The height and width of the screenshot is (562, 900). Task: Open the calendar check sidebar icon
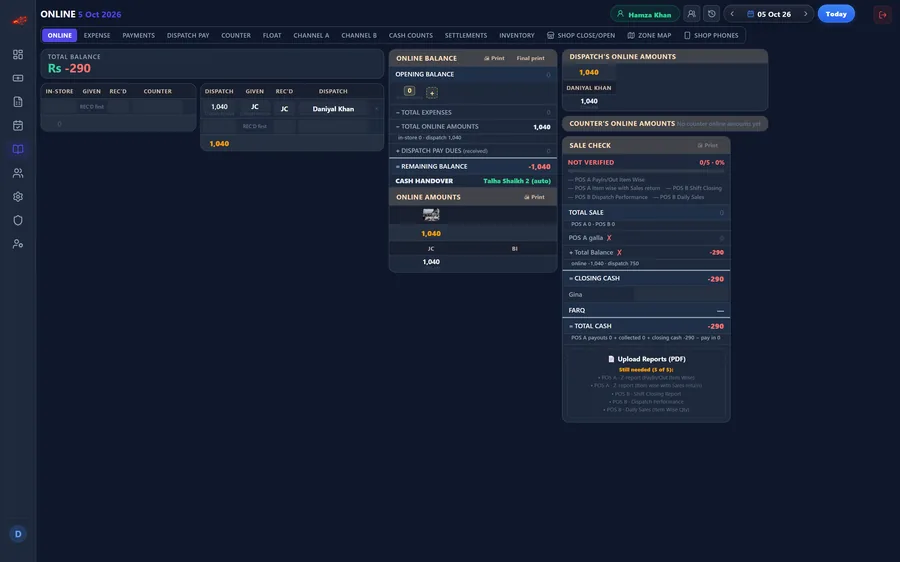tap(18, 125)
